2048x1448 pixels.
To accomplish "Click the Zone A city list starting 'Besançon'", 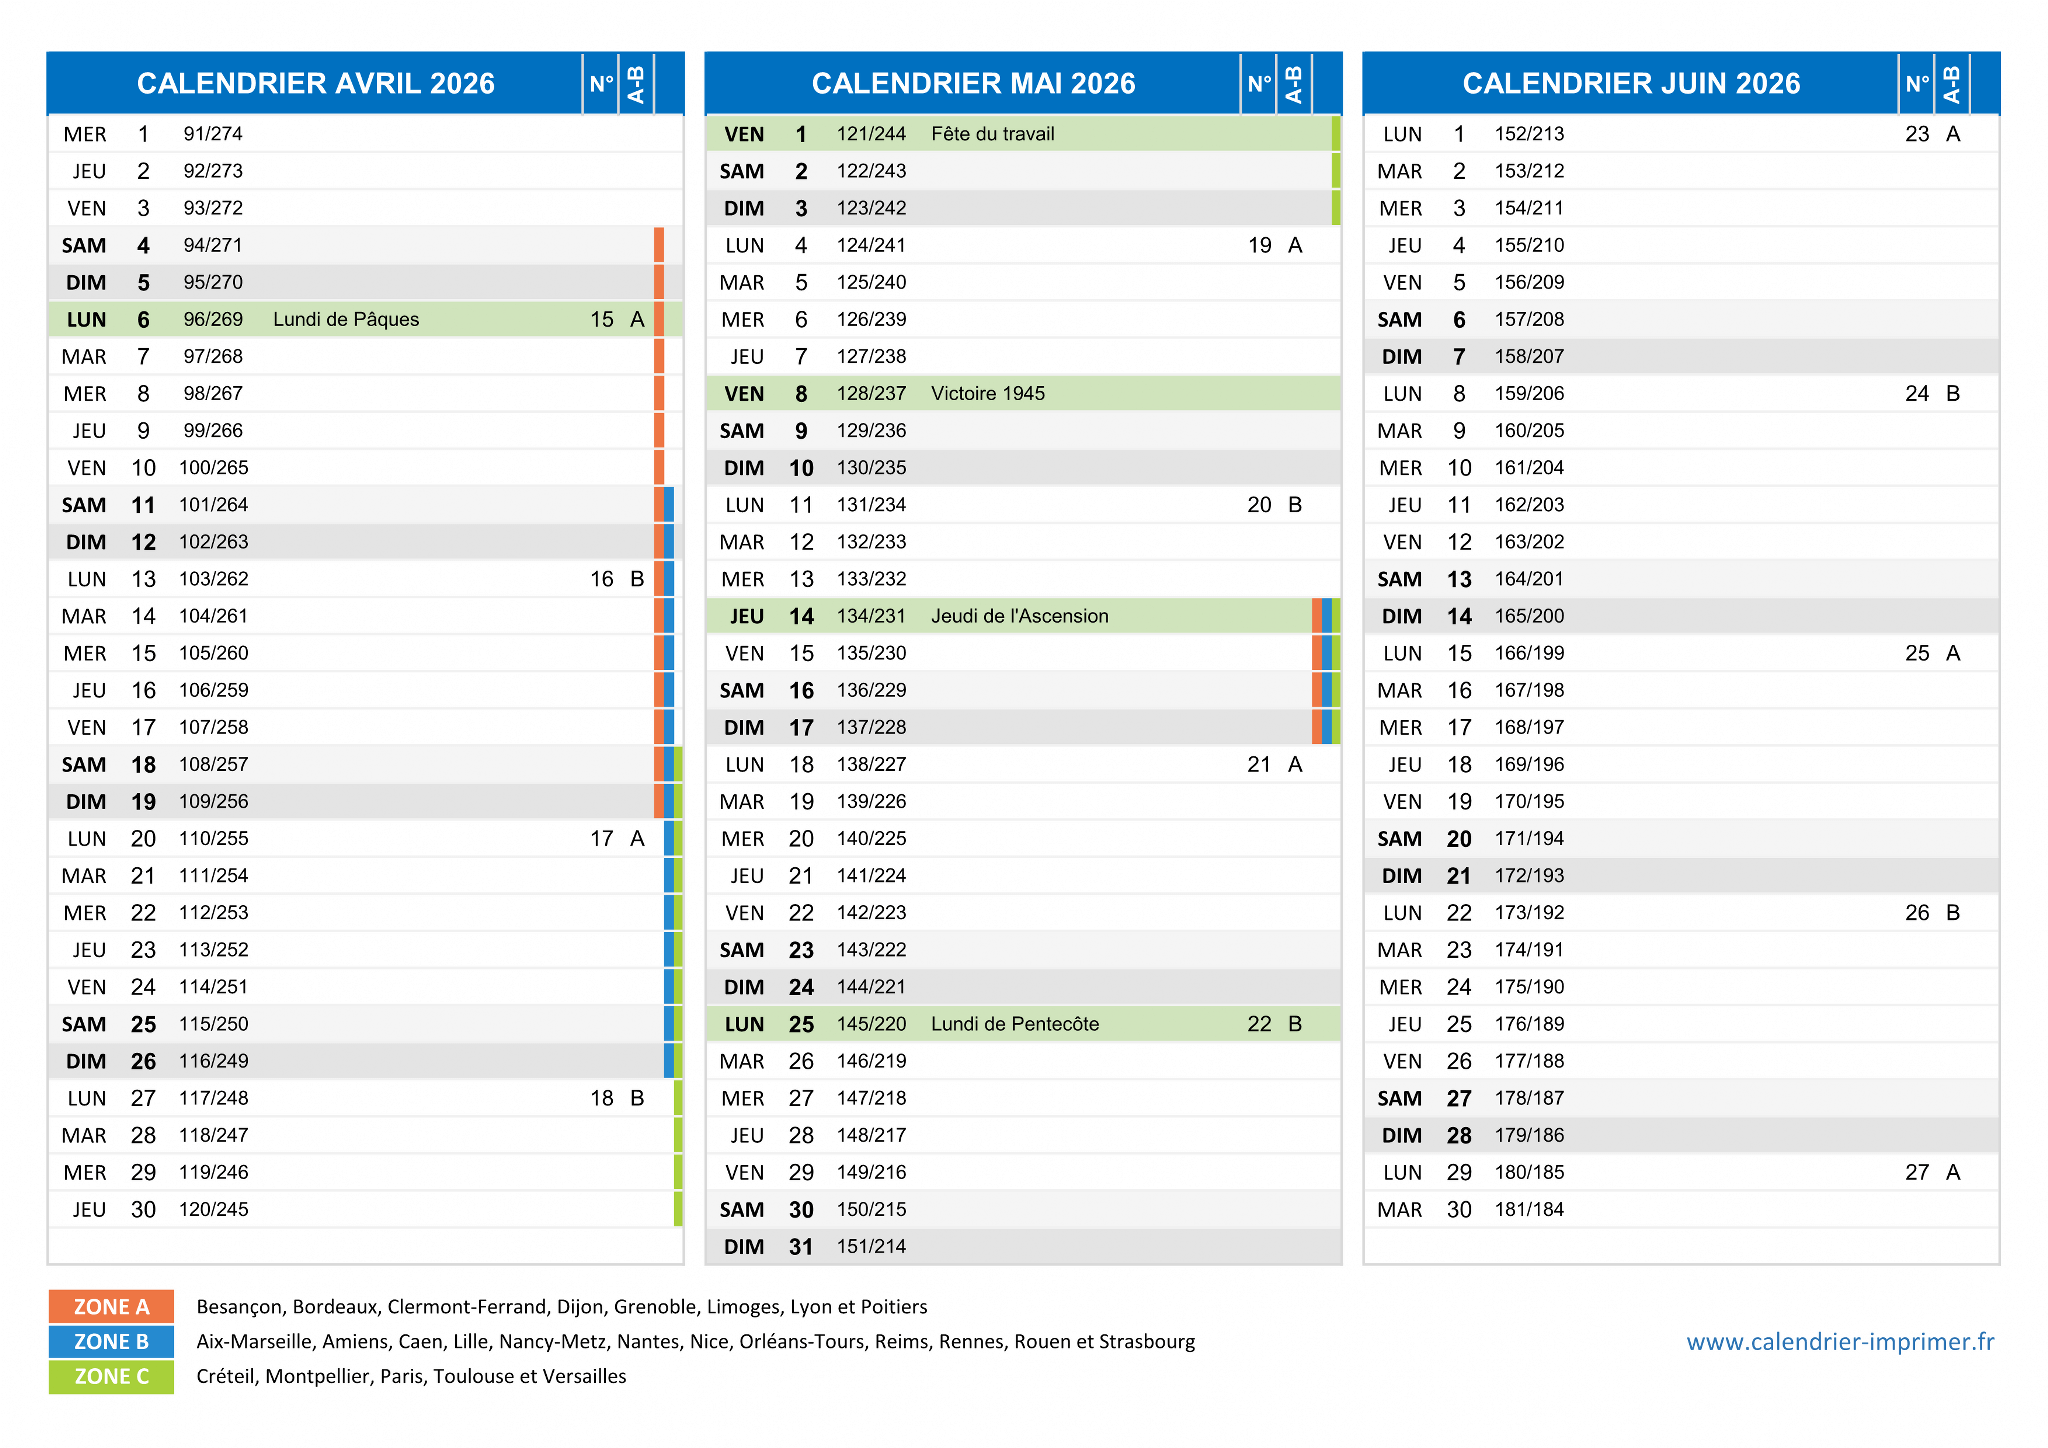I will click(562, 1306).
